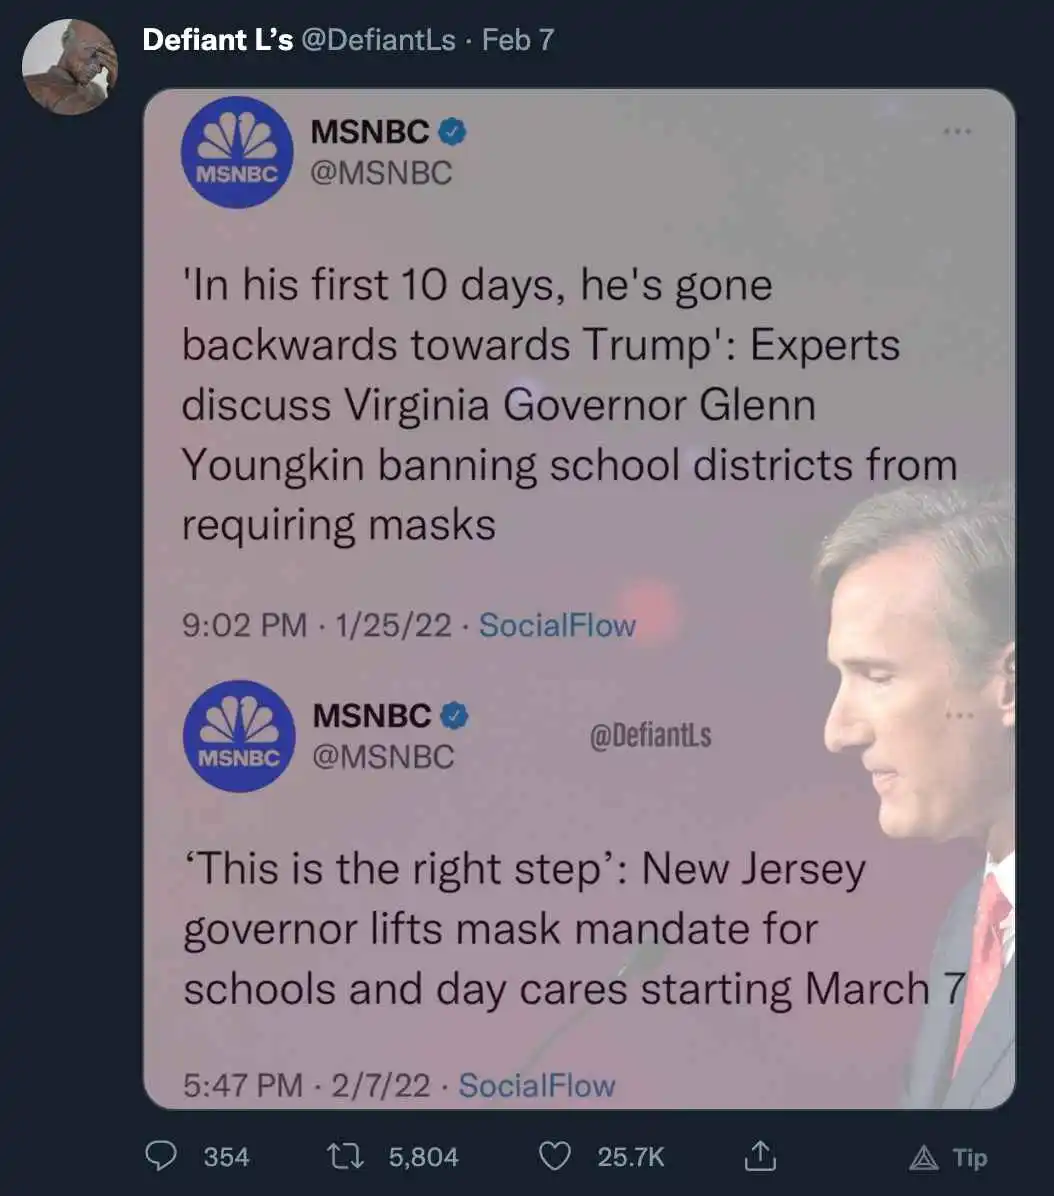Click the SocialFlow link after 2/7/22
The image size is (1054, 1196).
(537, 1085)
